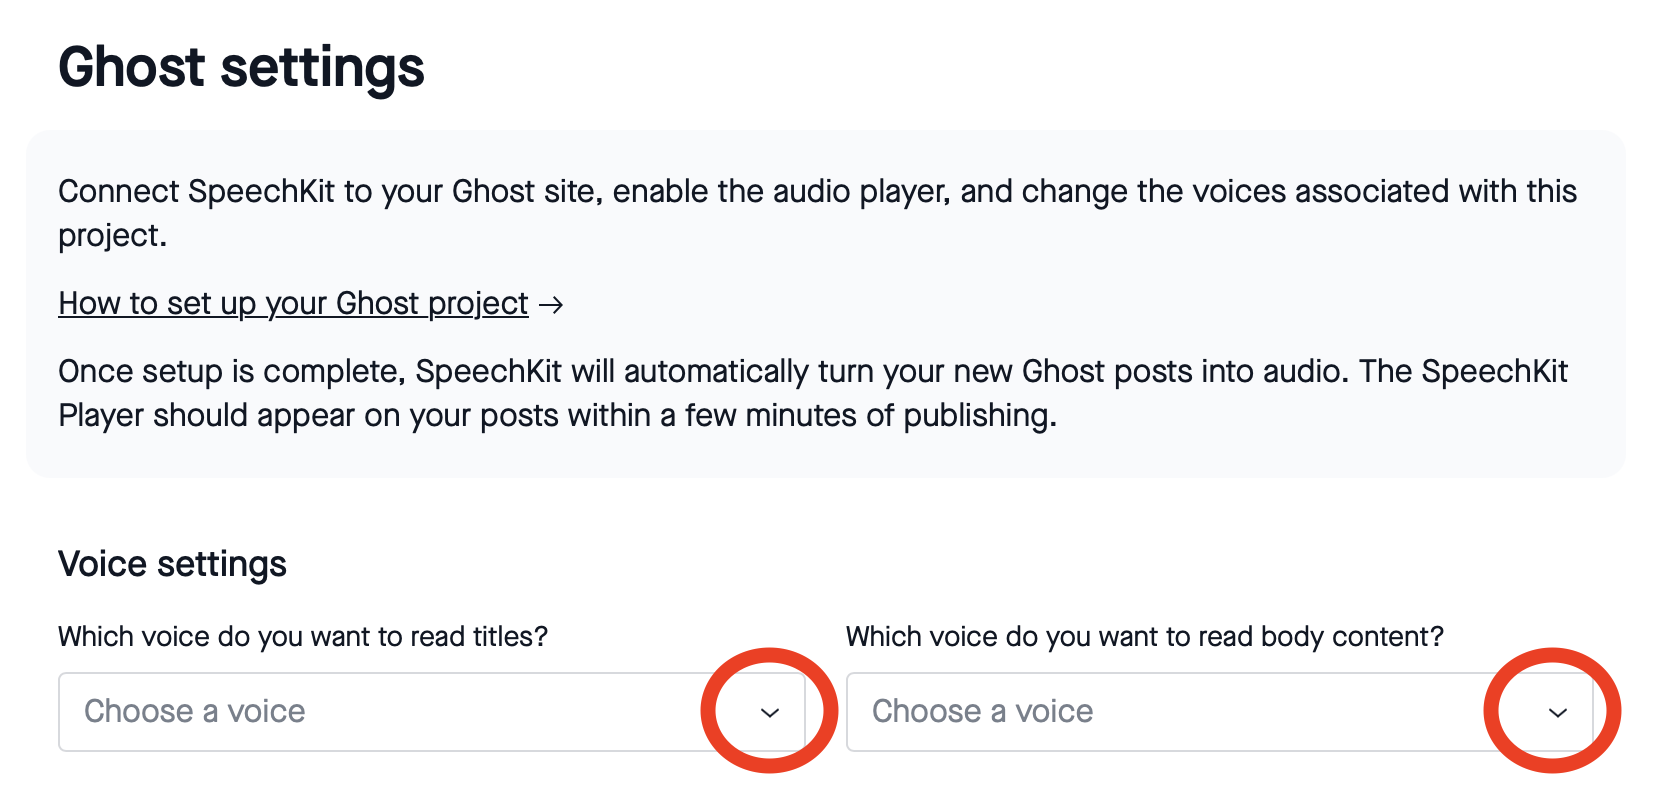Click the "Once setup is complete" paragraph
The image size is (1660, 786).
coord(230,371)
